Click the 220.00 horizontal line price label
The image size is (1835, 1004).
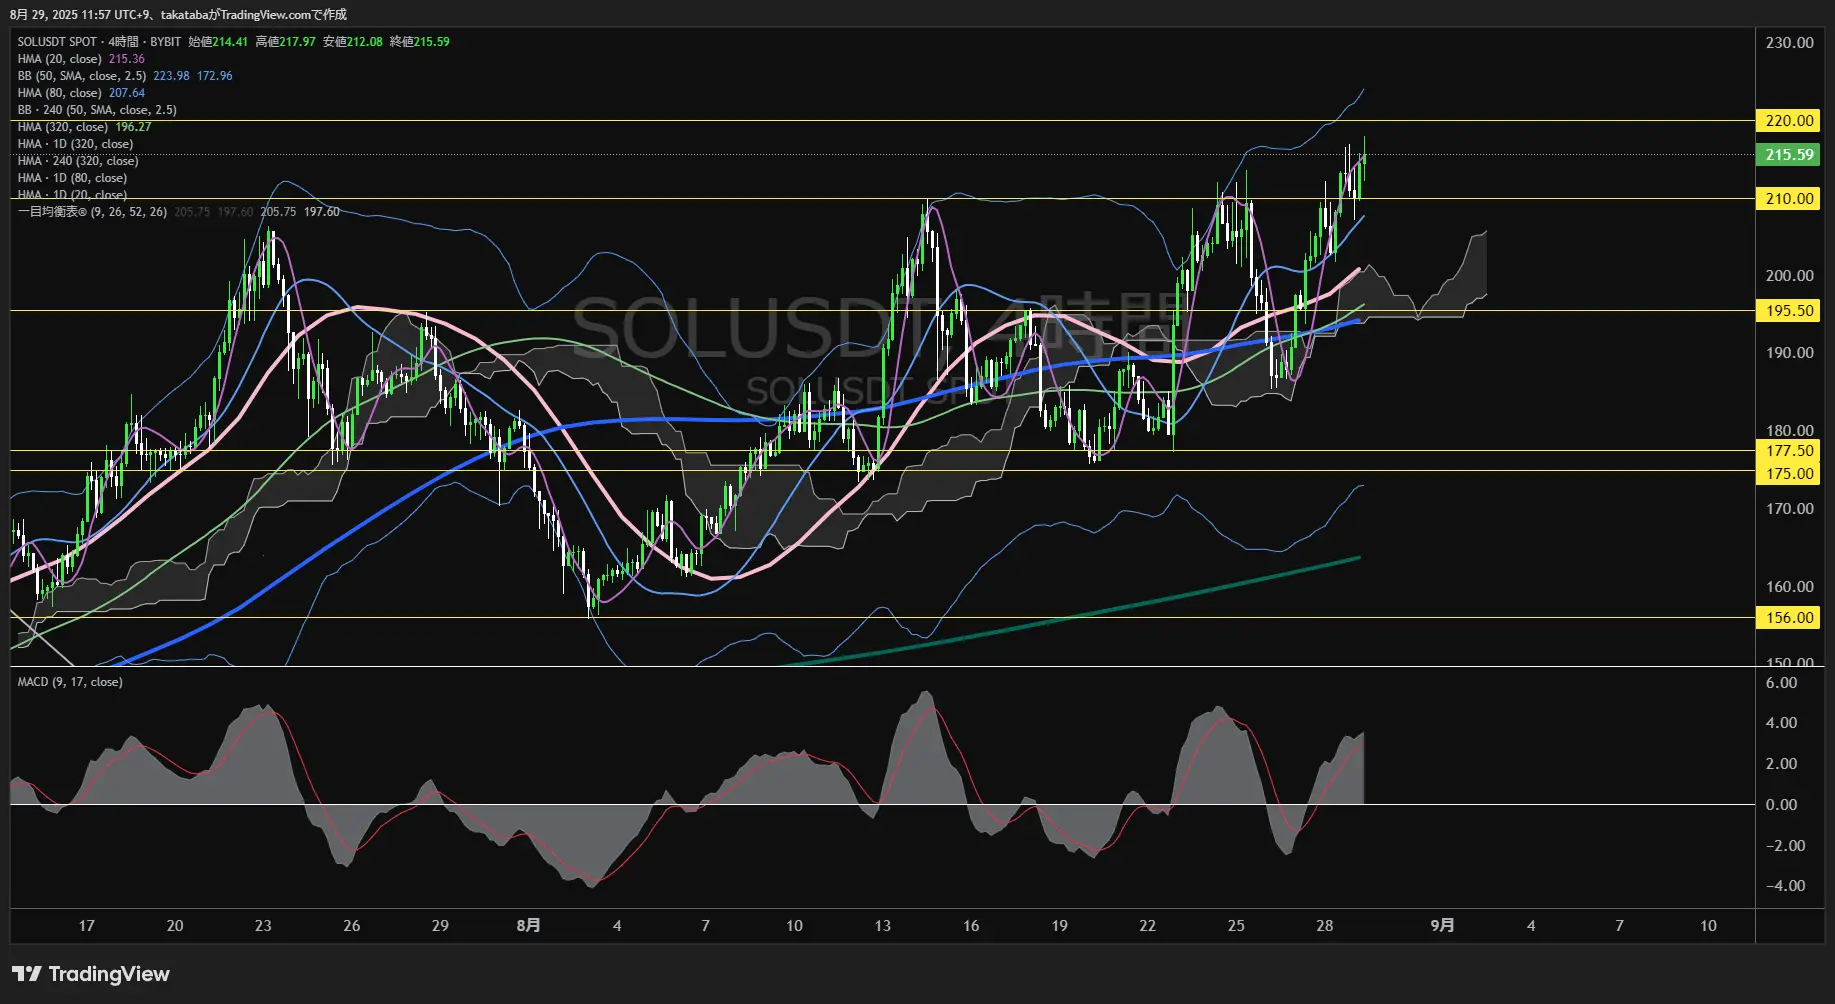1789,121
